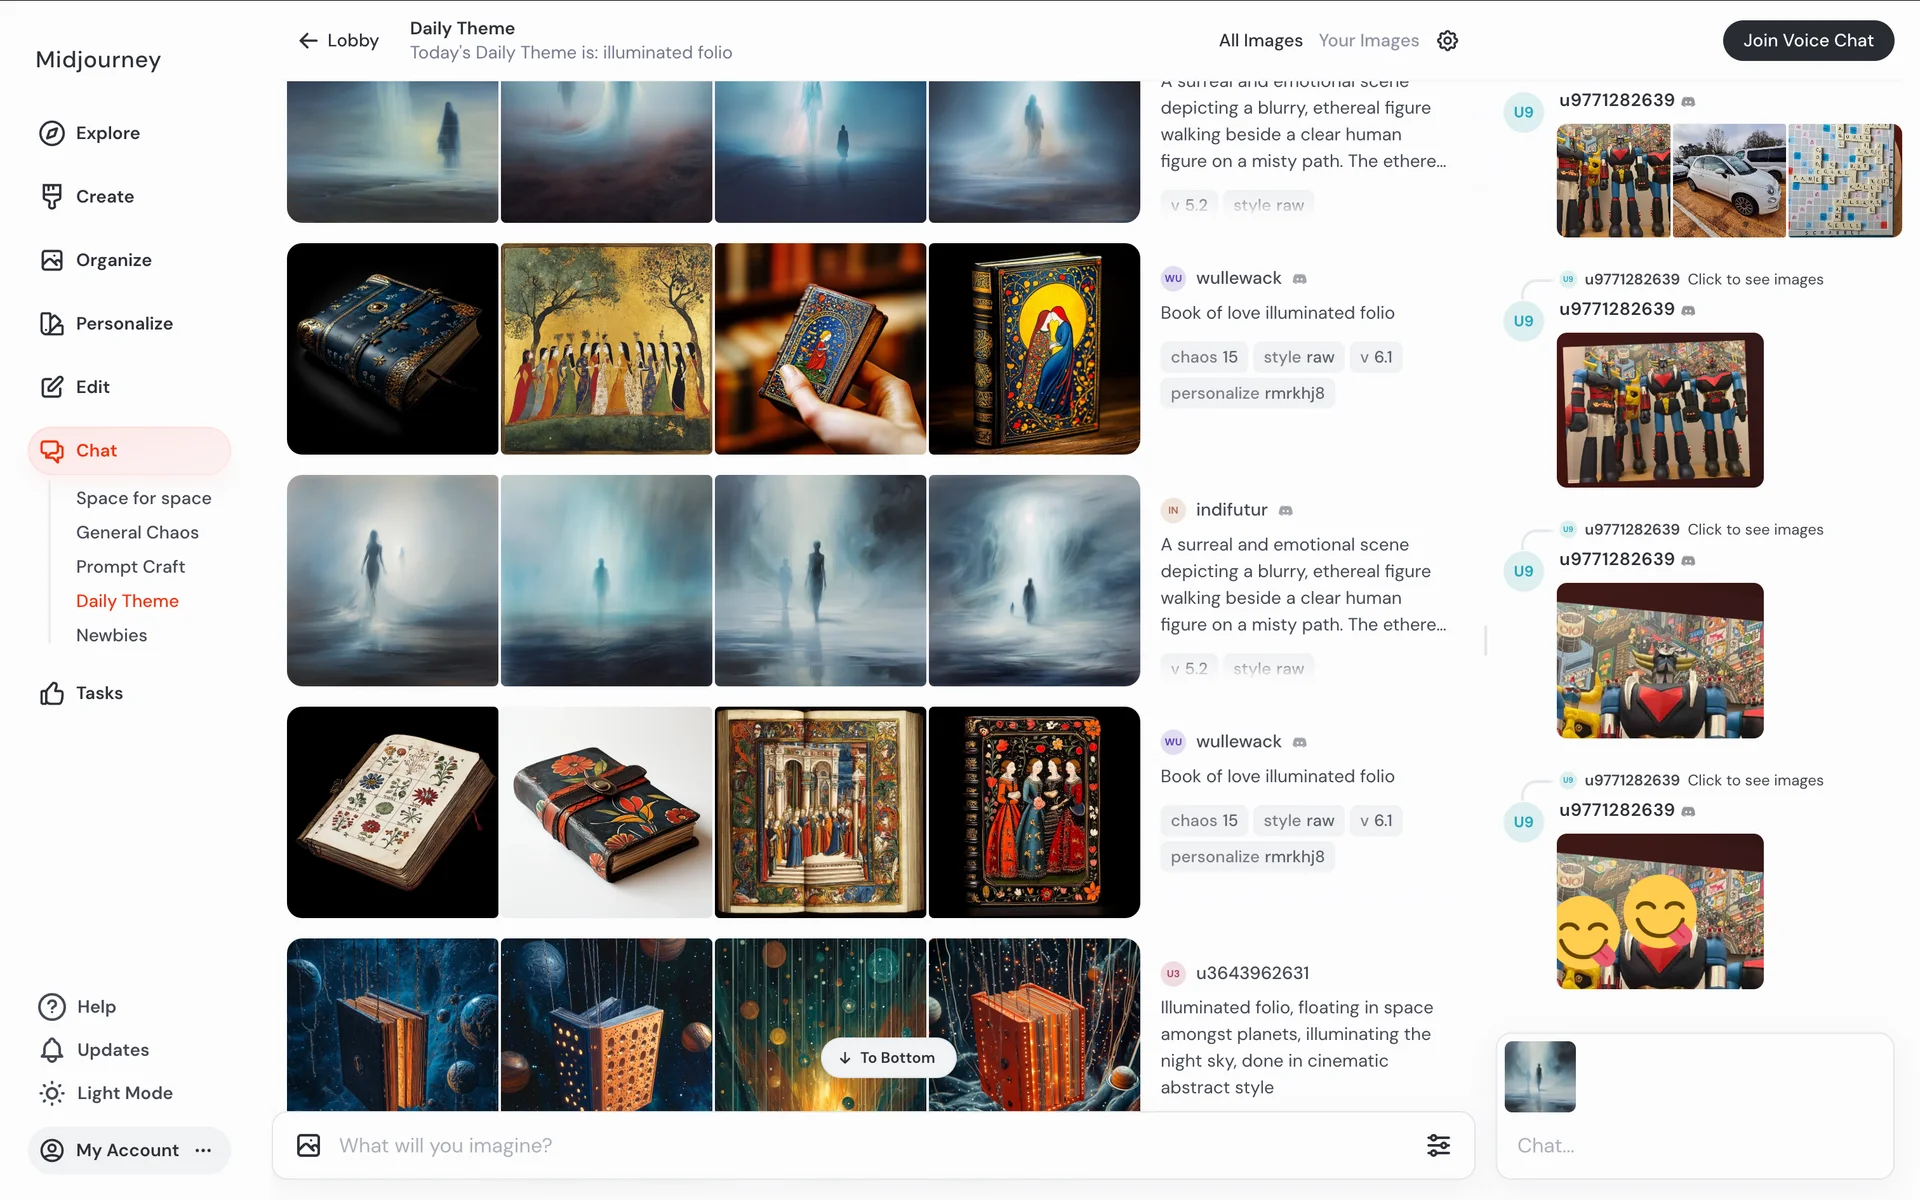The width and height of the screenshot is (1920, 1200).
Task: Click the prompt settings sliders icon
Action: click(1438, 1145)
